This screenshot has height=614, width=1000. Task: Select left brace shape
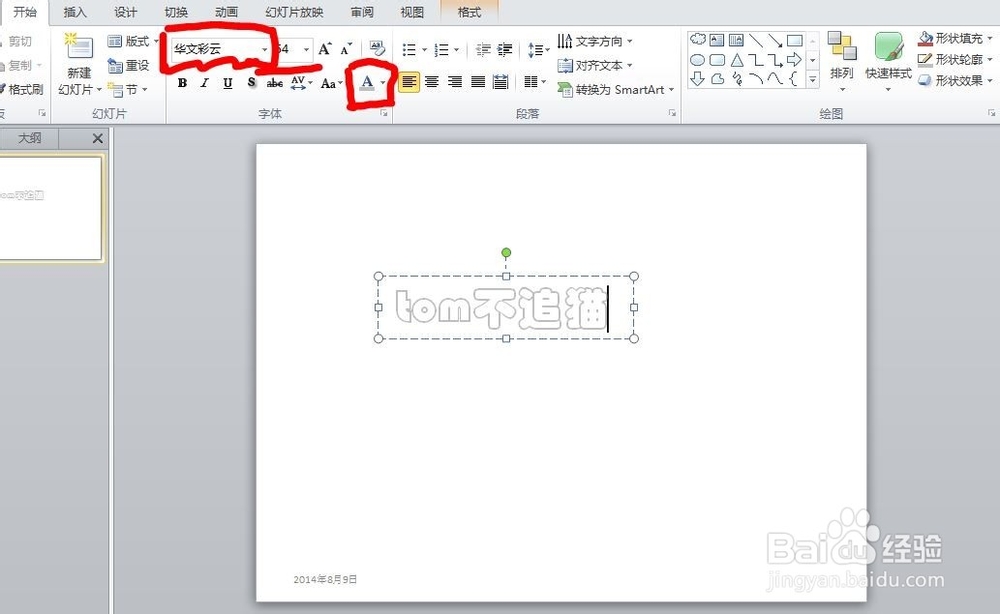tap(795, 79)
